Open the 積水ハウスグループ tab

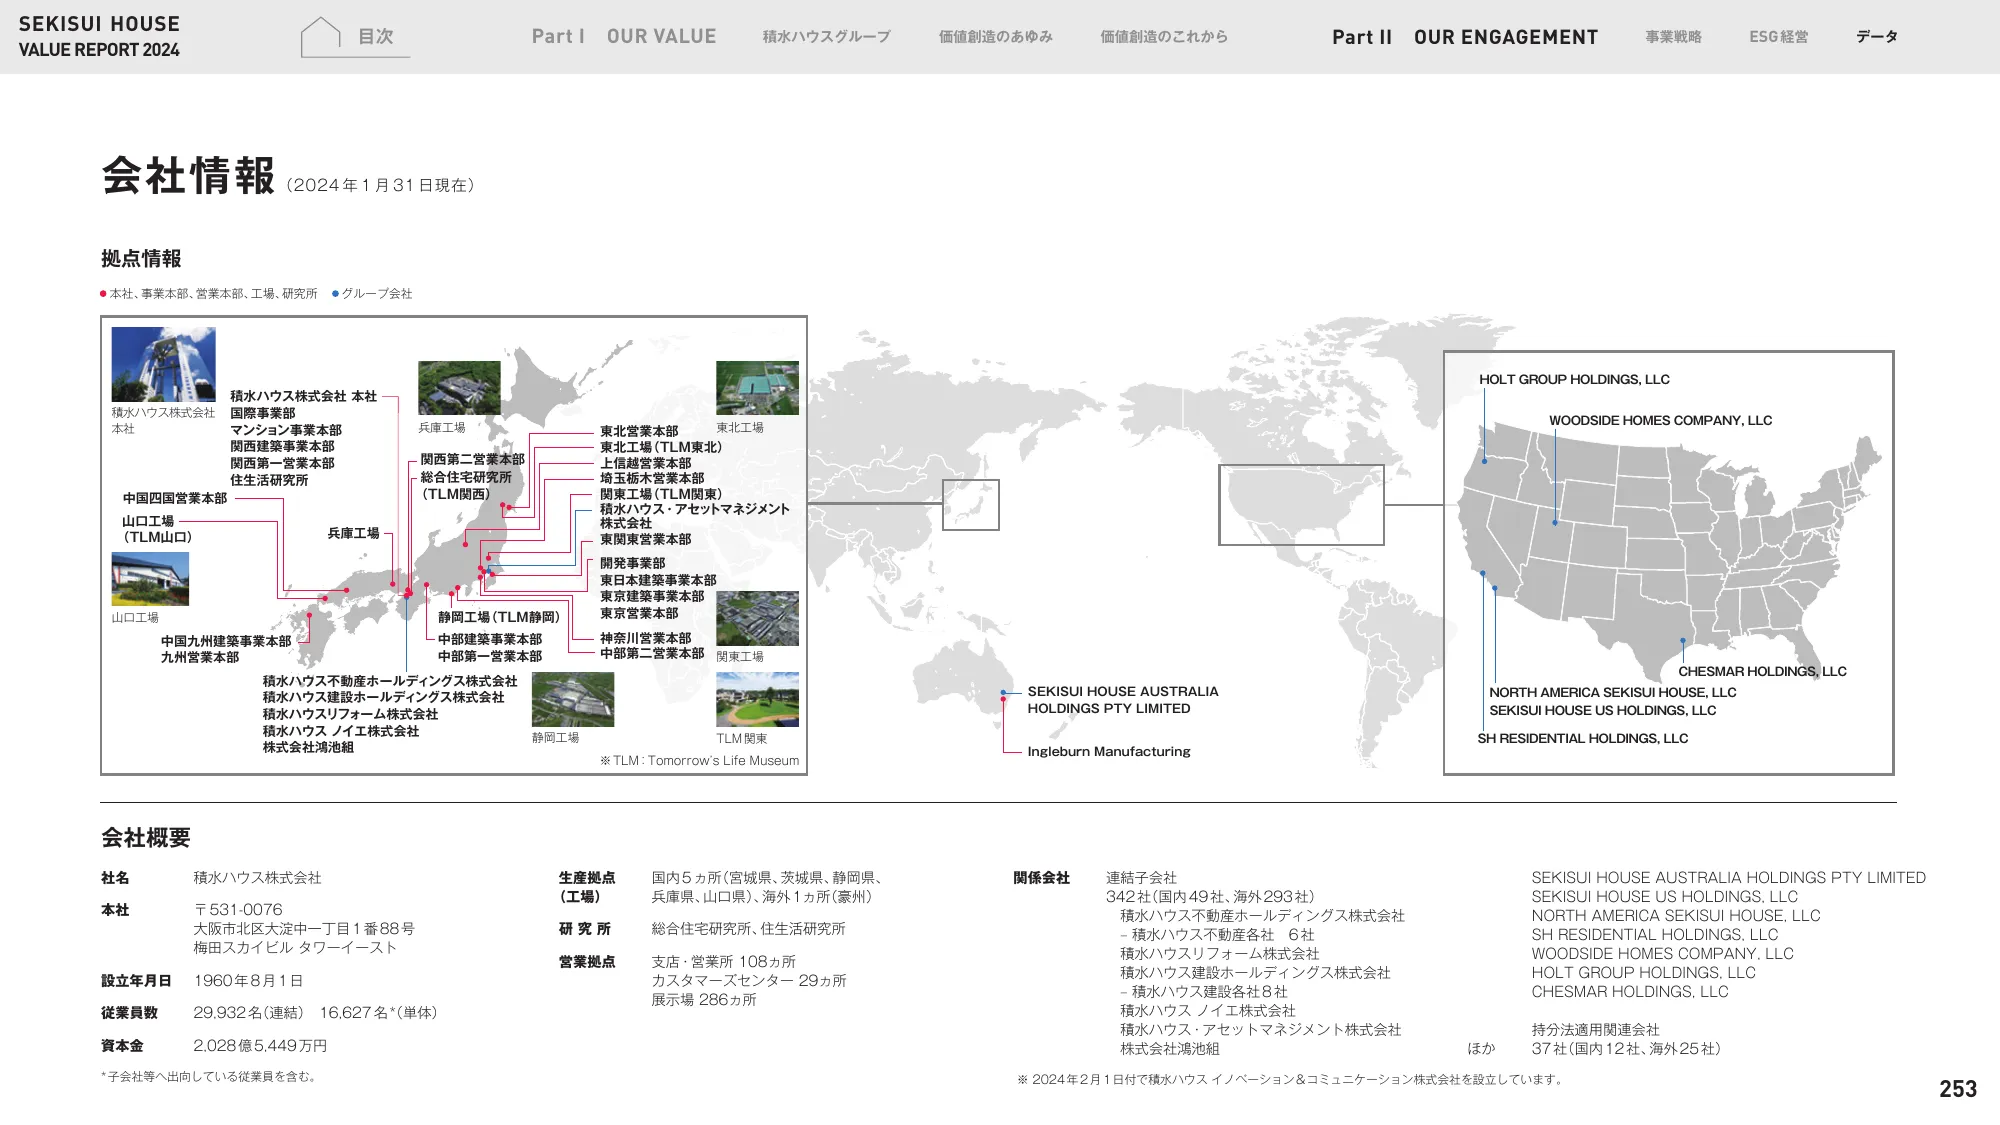pyautogui.click(x=826, y=37)
